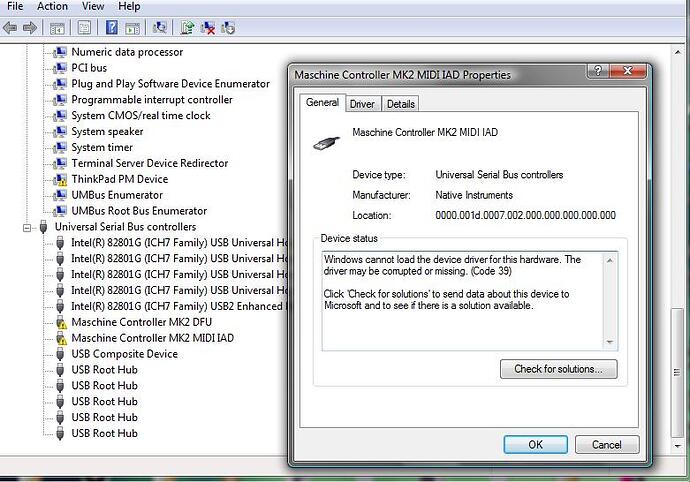Switch to the General tab
The width and height of the screenshot is (690, 482).
tap(322, 102)
